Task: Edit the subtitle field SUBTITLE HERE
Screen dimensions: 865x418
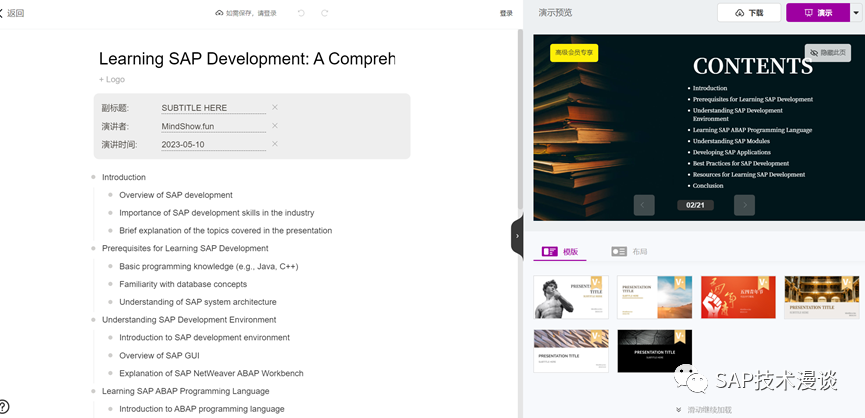Action: (213, 108)
